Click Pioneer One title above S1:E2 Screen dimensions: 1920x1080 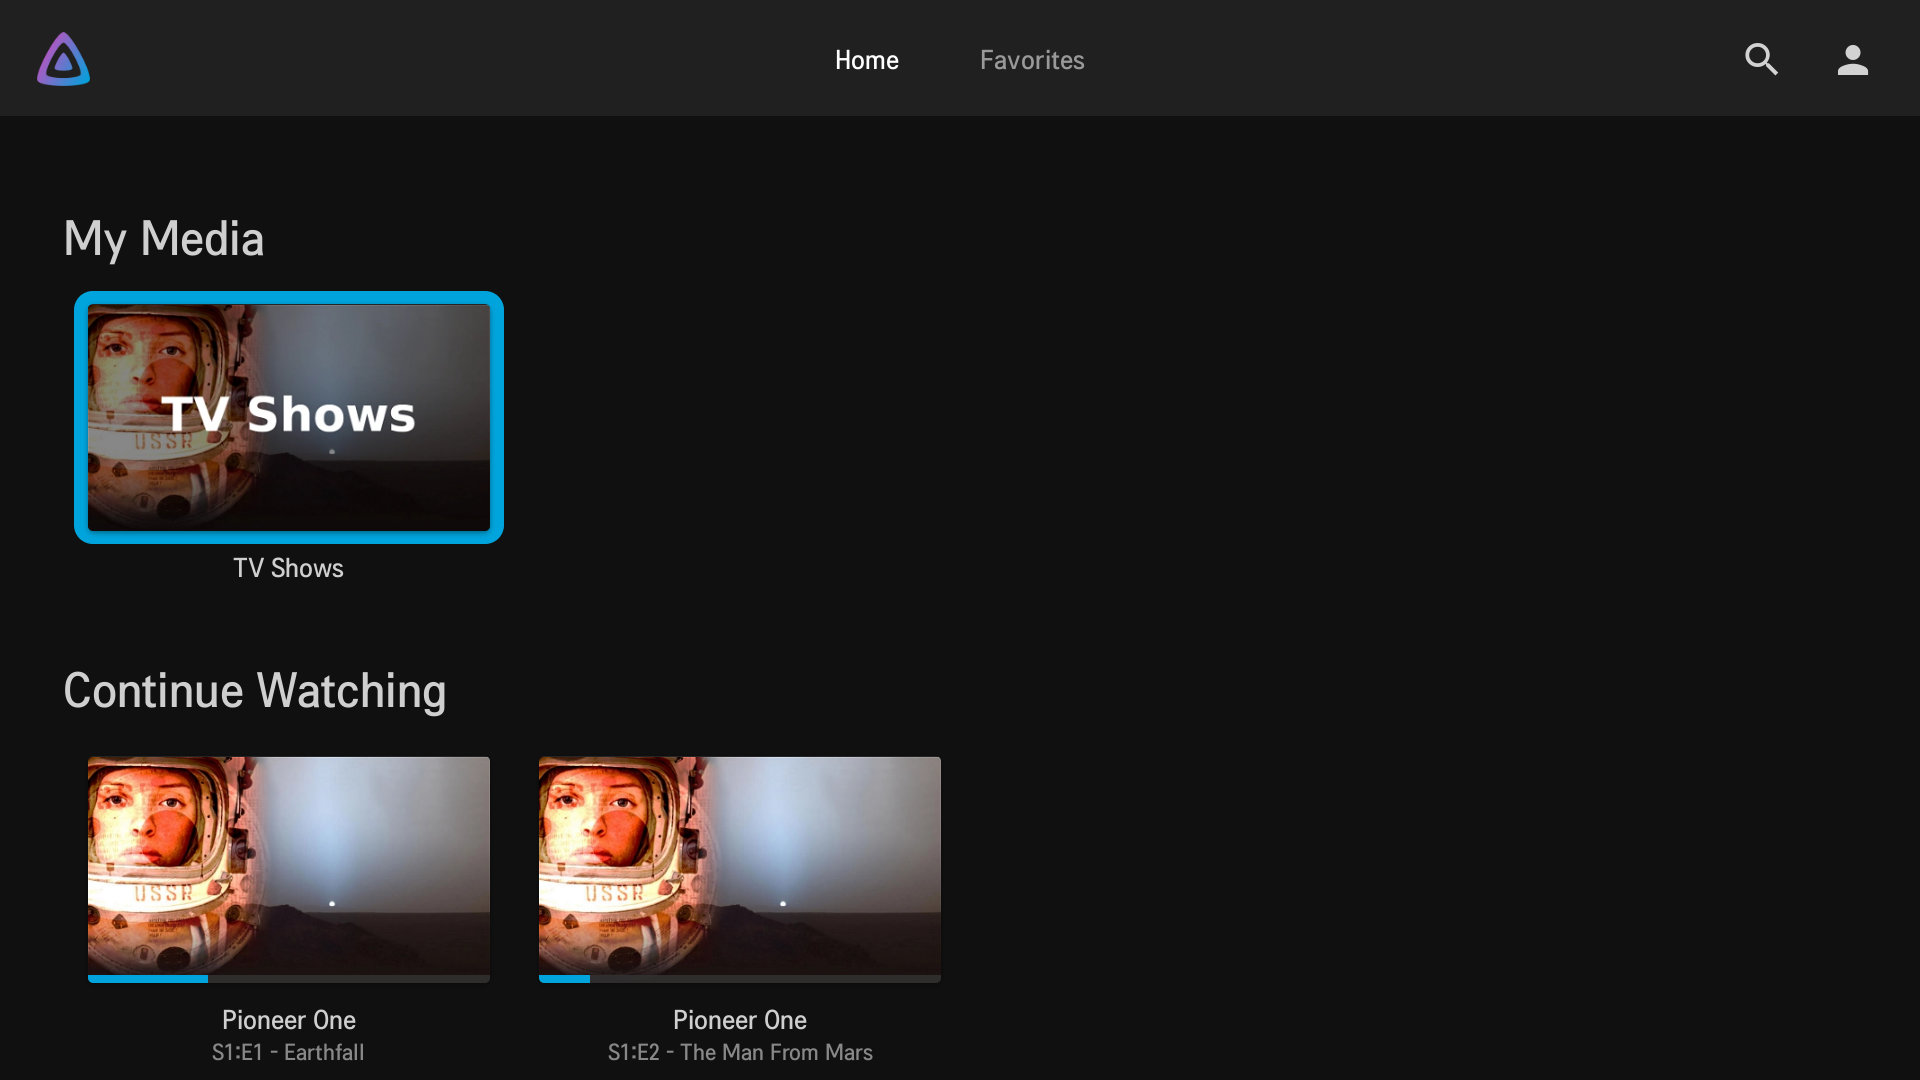739,1020
